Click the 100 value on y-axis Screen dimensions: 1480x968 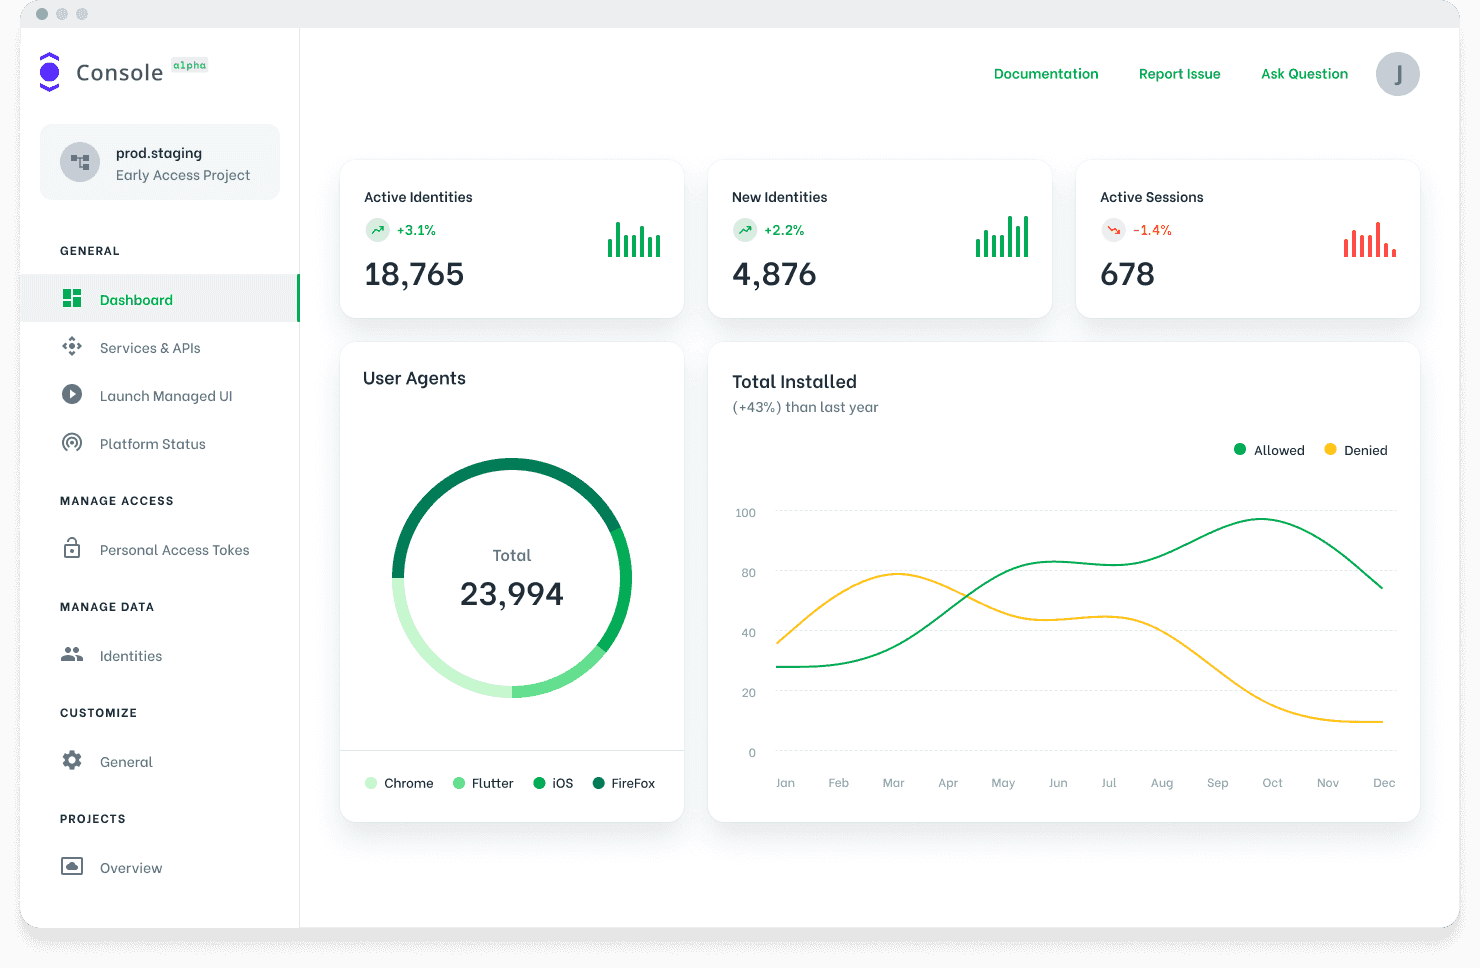(x=745, y=513)
